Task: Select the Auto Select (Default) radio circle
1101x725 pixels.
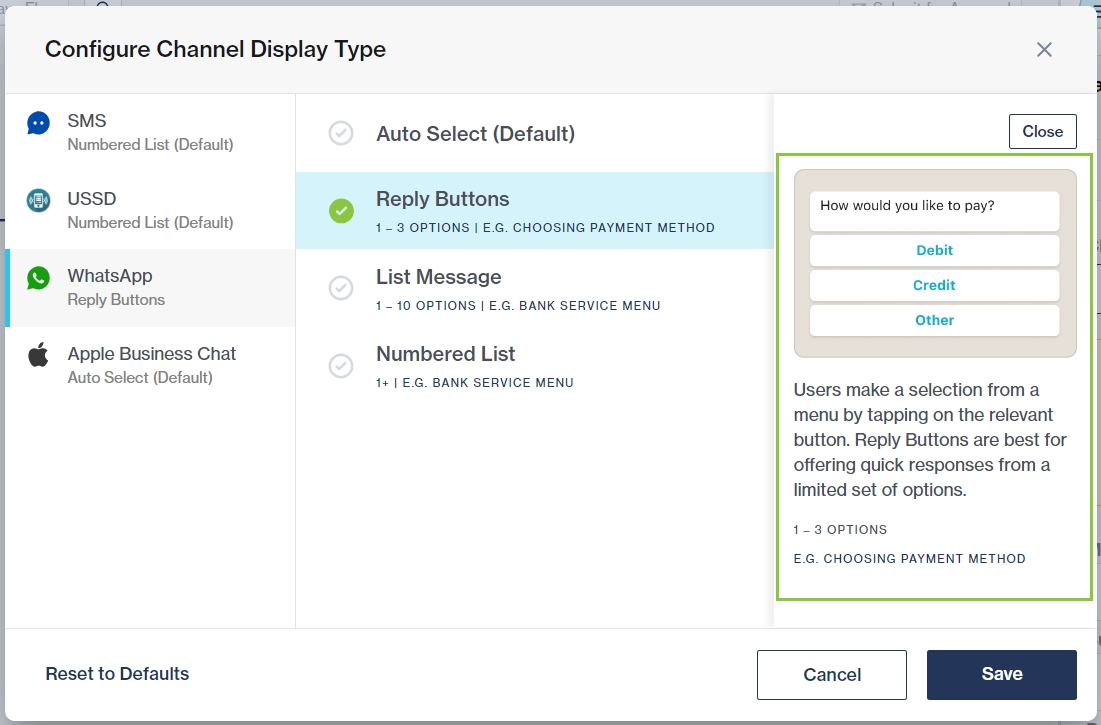Action: tap(341, 134)
